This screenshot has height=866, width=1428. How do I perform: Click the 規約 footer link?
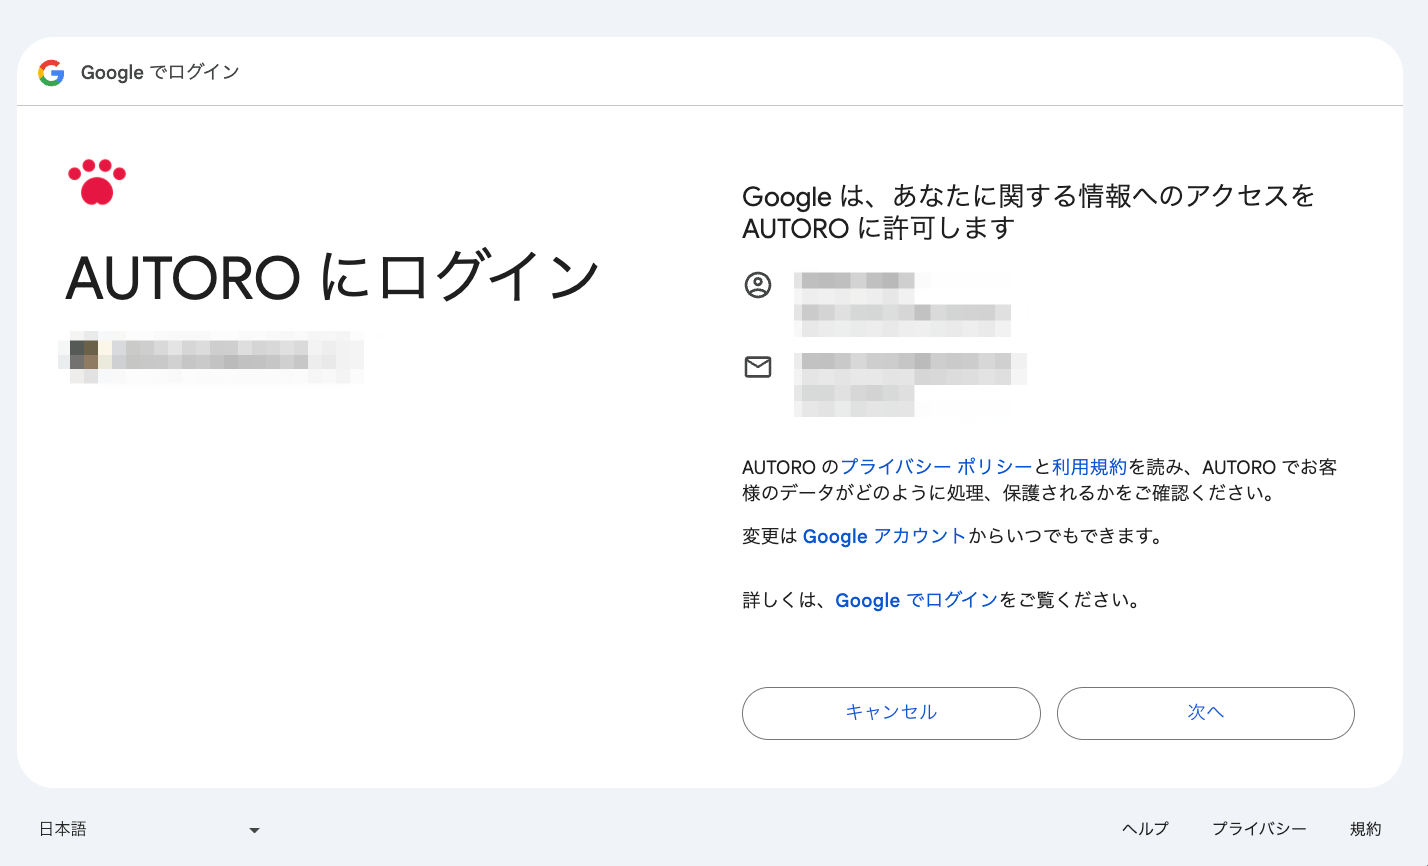tap(1365, 829)
